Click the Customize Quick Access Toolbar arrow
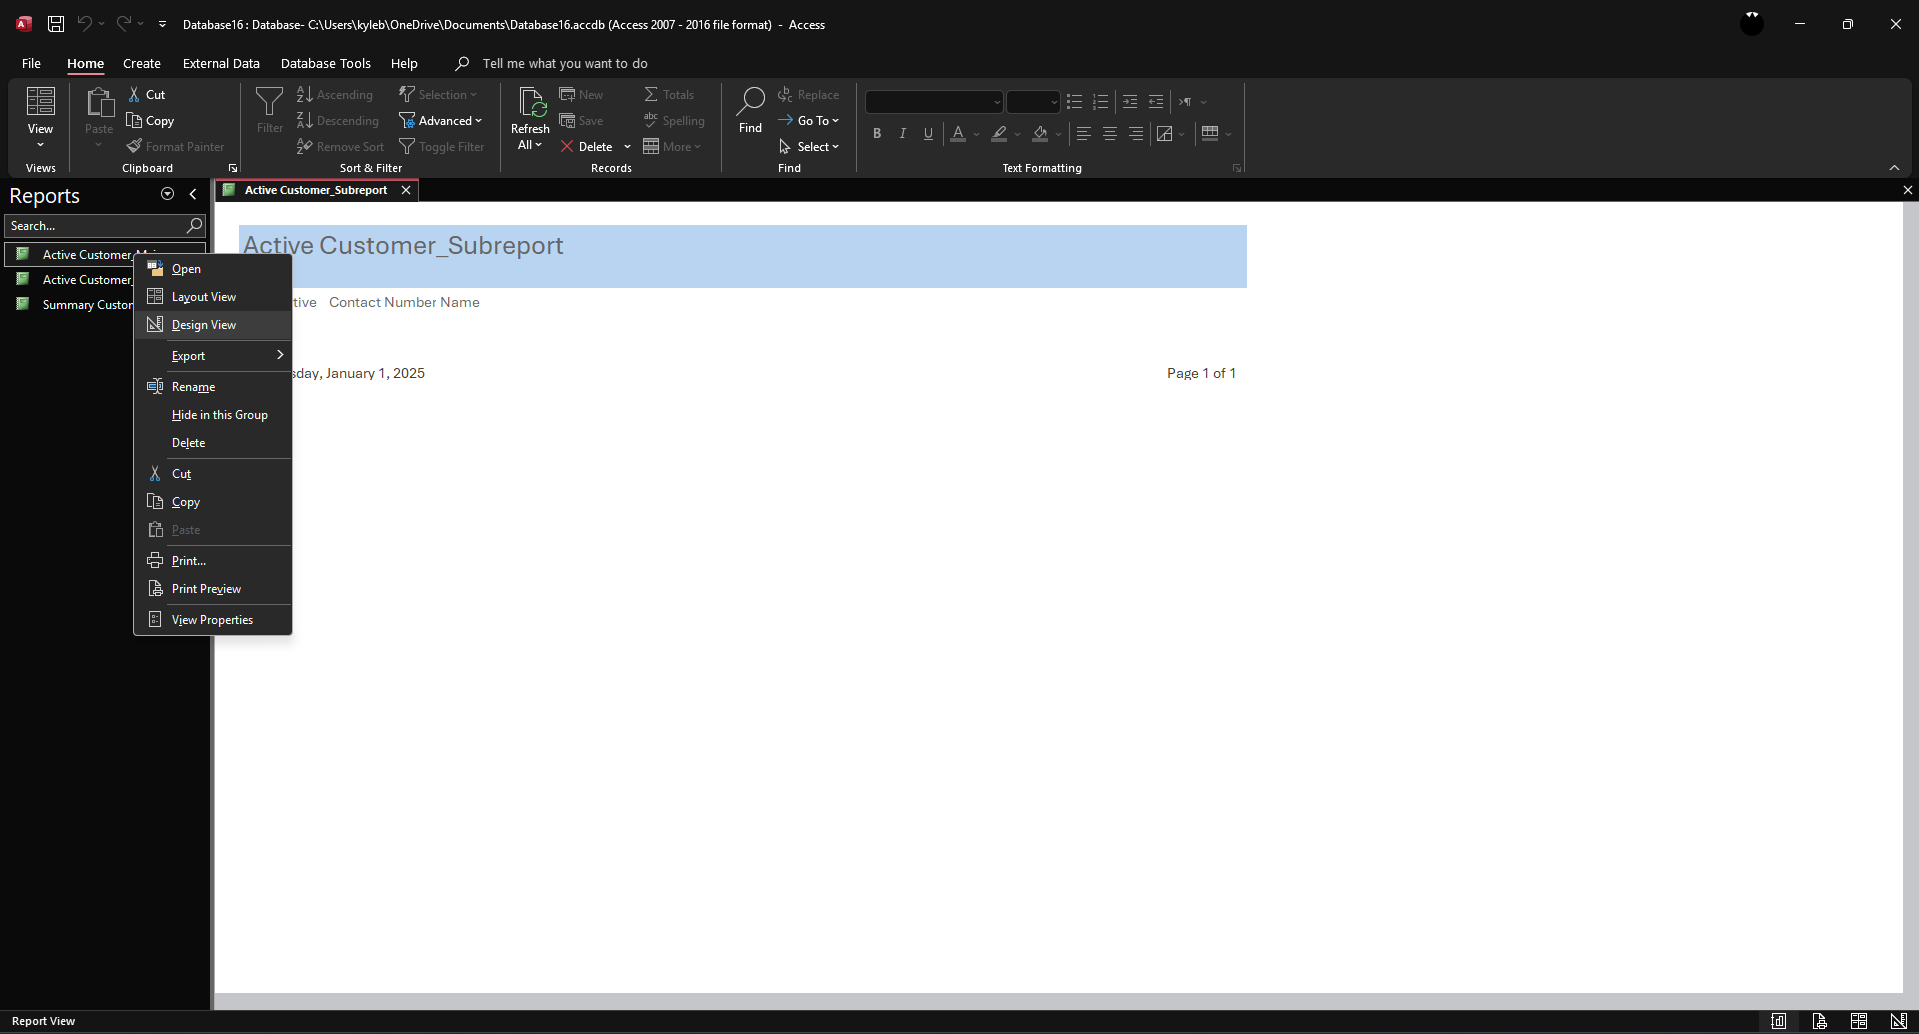Viewport: 1919px width, 1034px height. click(162, 24)
